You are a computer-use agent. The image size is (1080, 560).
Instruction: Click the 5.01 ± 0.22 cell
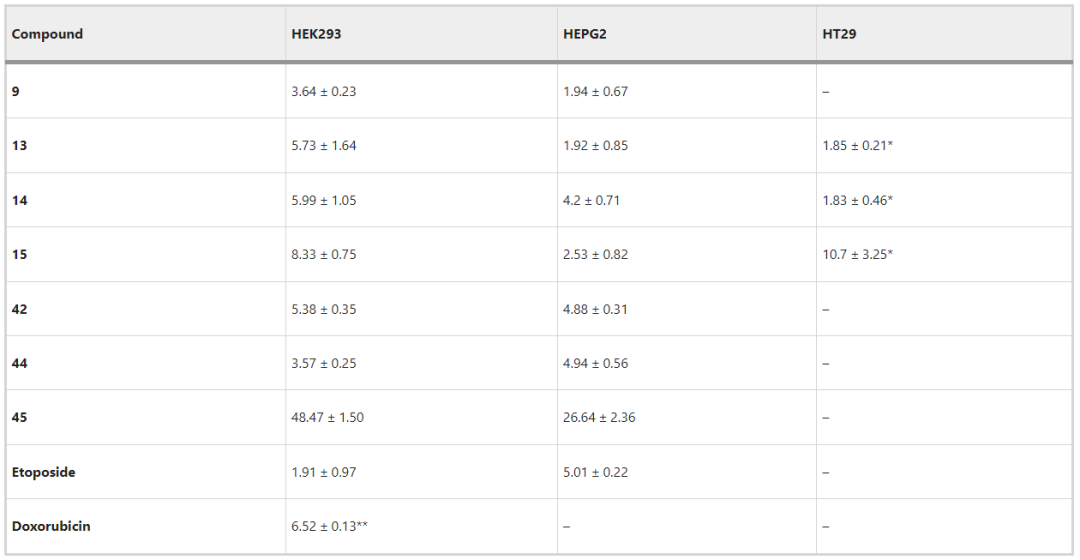[x=595, y=472]
